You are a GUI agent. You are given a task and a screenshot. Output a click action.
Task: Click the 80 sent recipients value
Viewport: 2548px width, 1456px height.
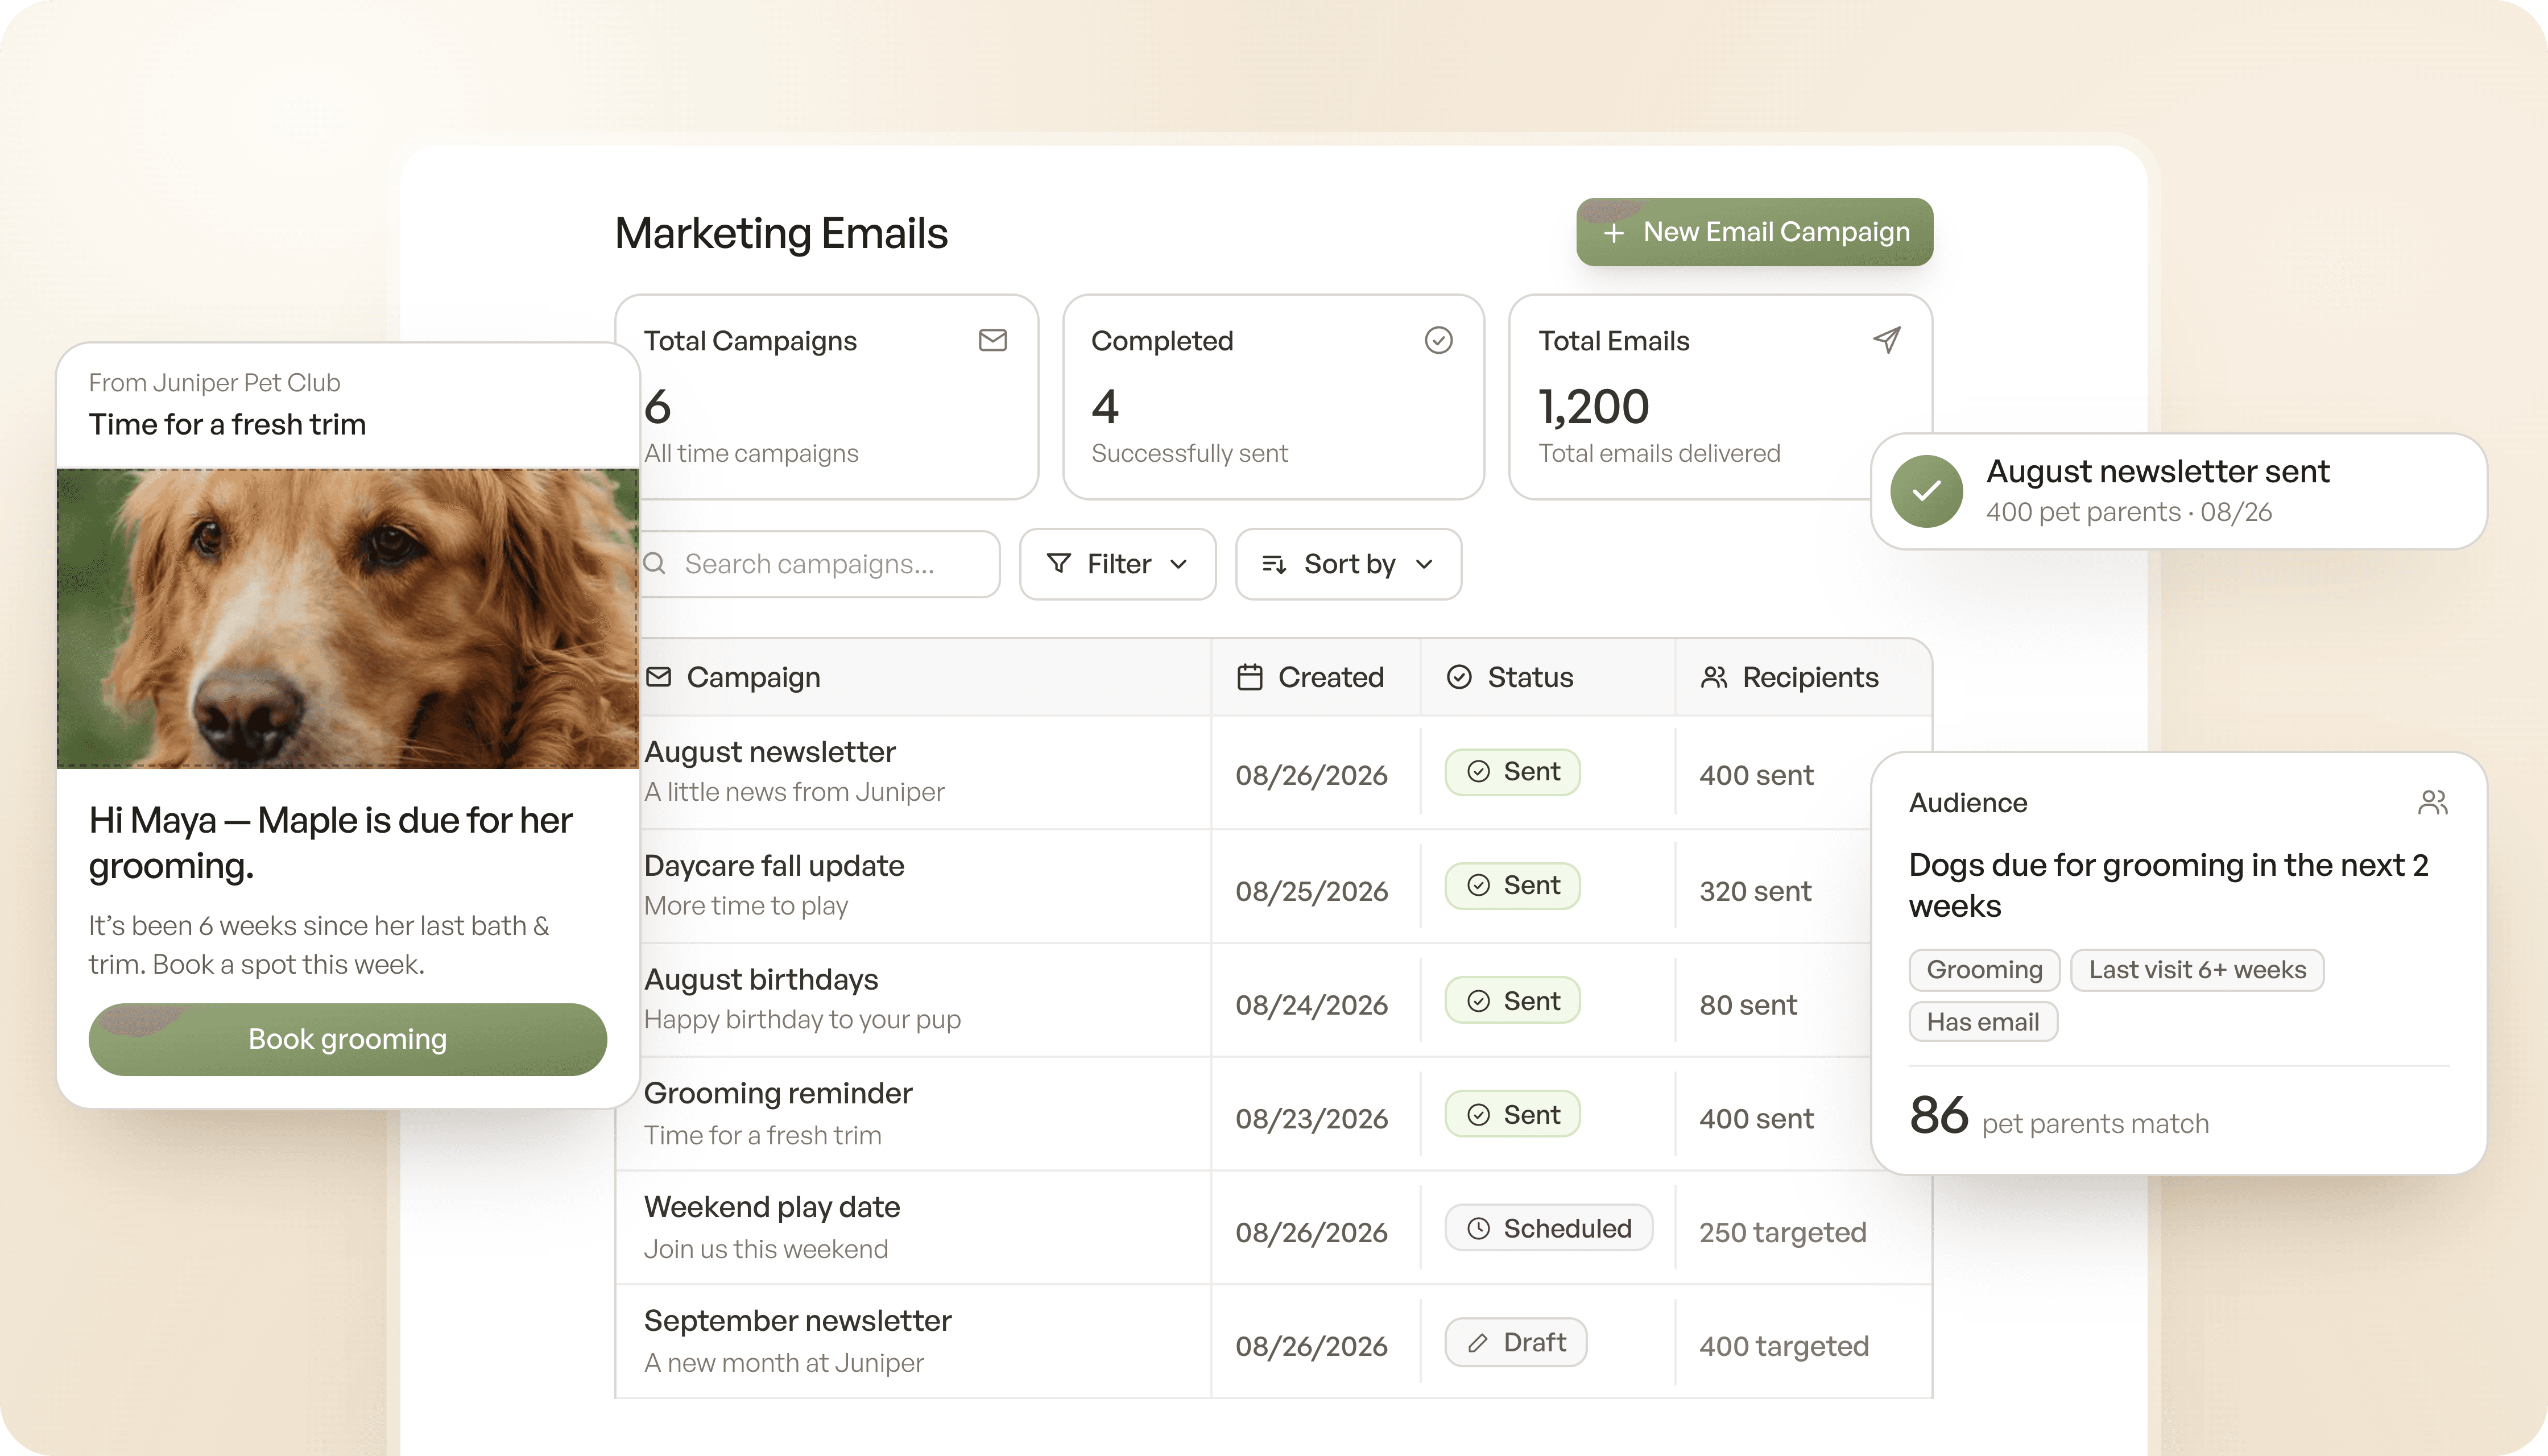[1748, 1005]
